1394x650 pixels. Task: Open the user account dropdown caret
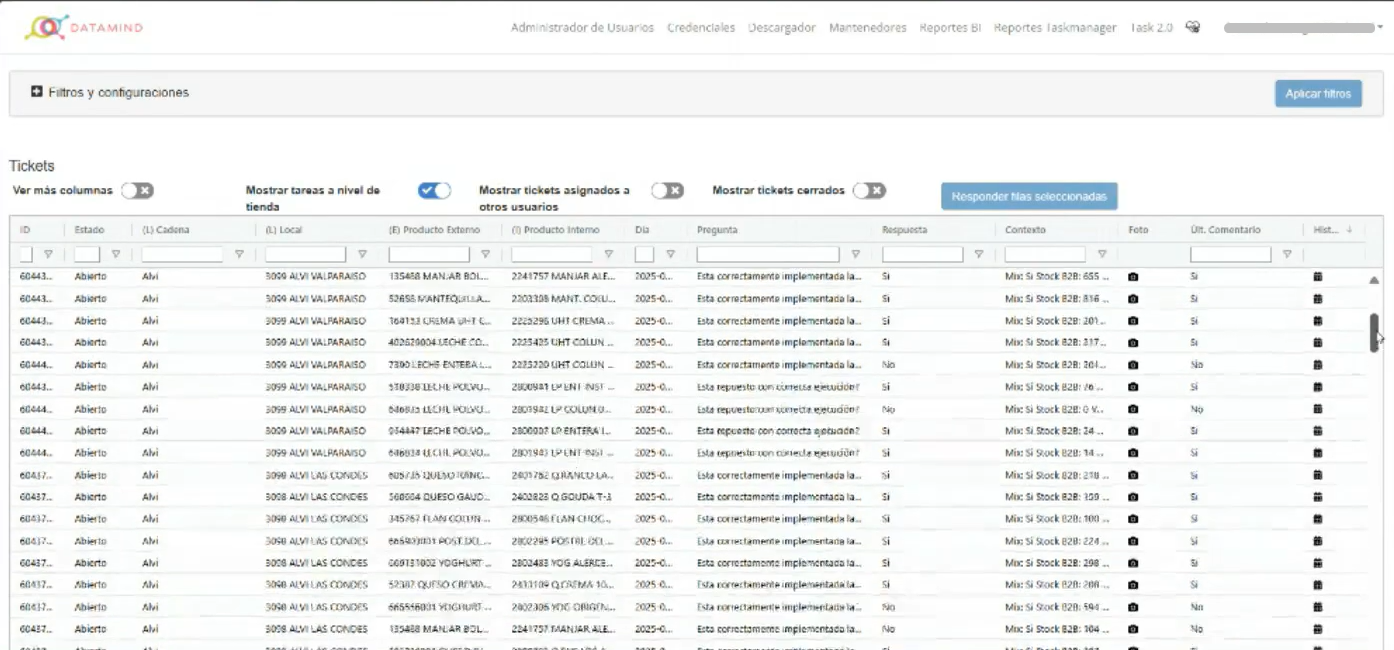click(1380, 28)
